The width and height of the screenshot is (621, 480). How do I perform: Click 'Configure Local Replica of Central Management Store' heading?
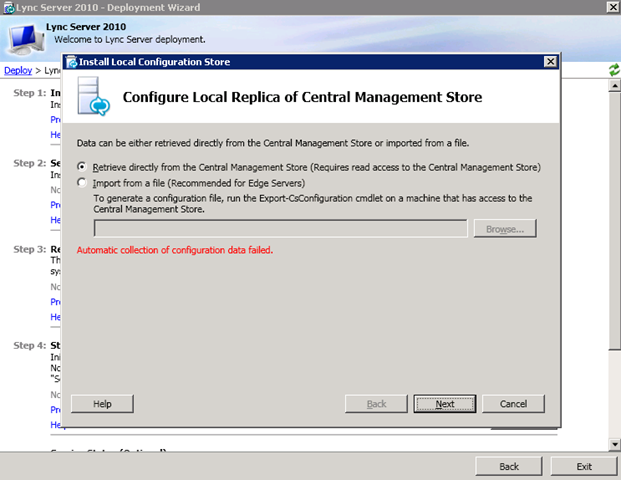pos(302,97)
